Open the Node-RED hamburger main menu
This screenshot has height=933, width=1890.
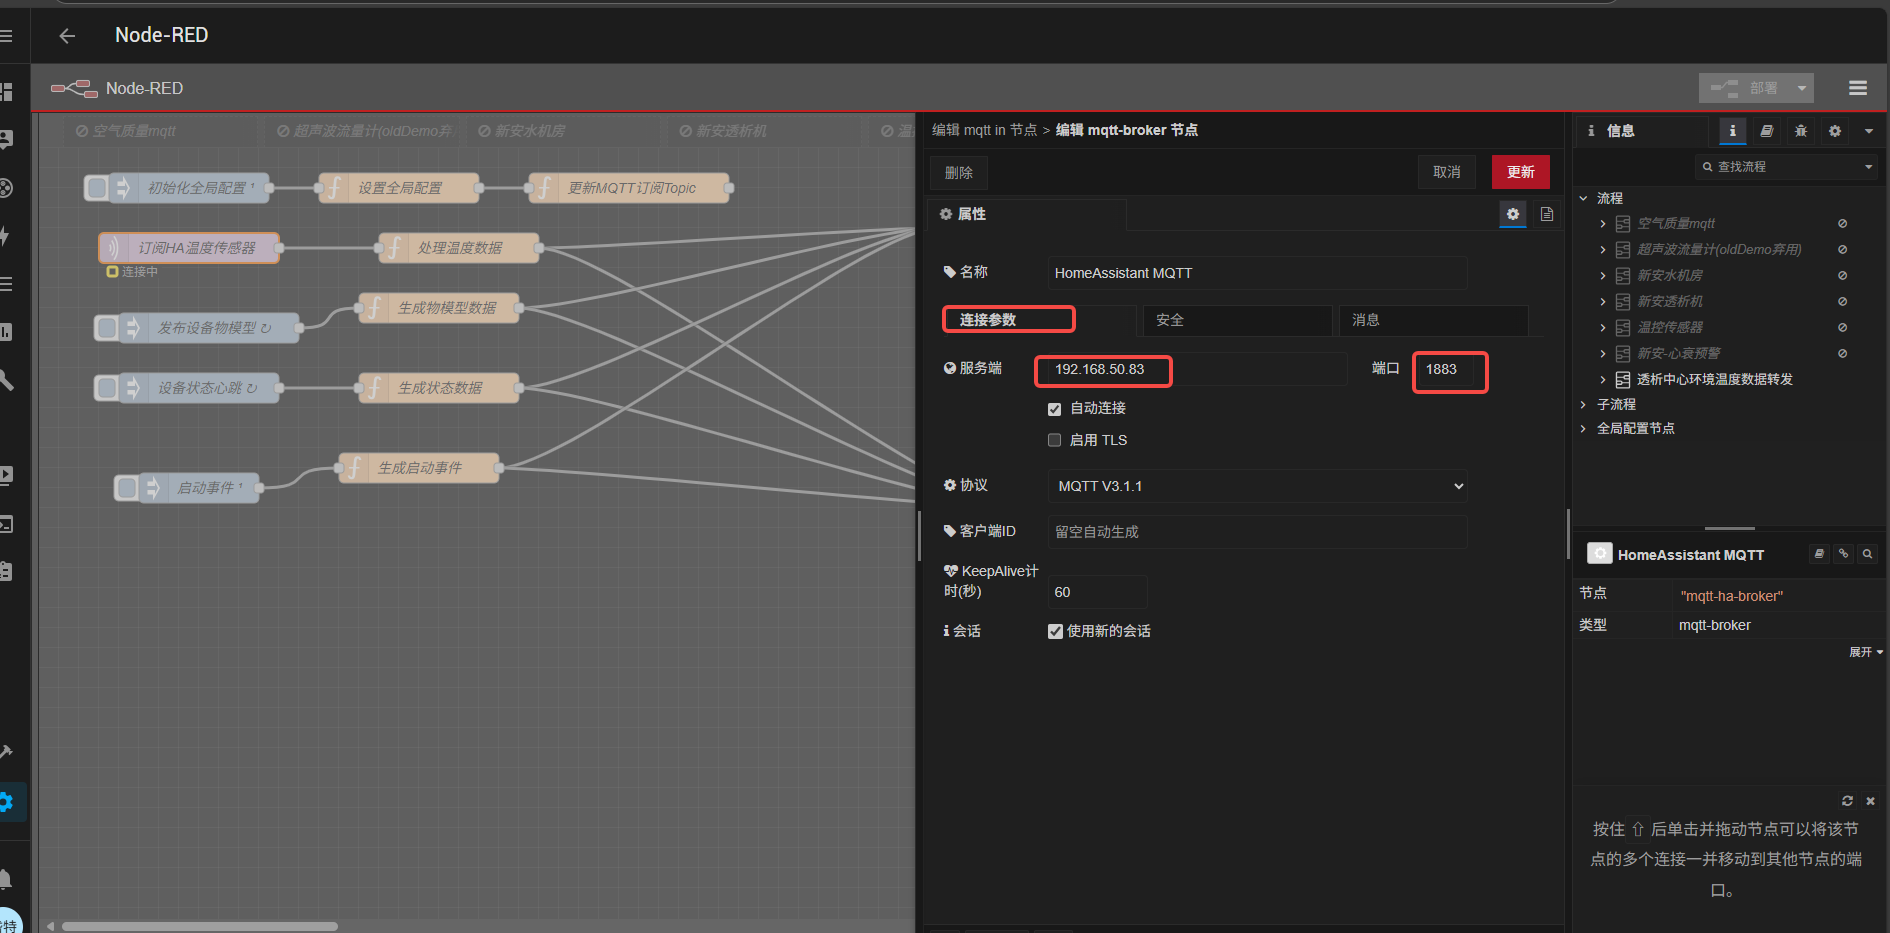coord(1857,88)
